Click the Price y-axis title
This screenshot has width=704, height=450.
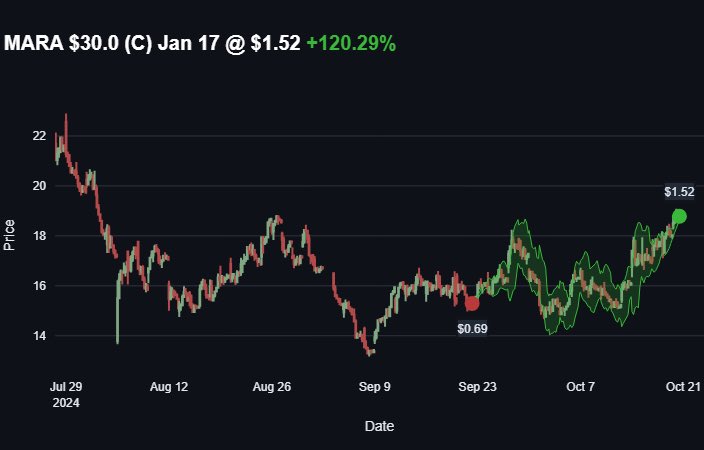point(9,235)
